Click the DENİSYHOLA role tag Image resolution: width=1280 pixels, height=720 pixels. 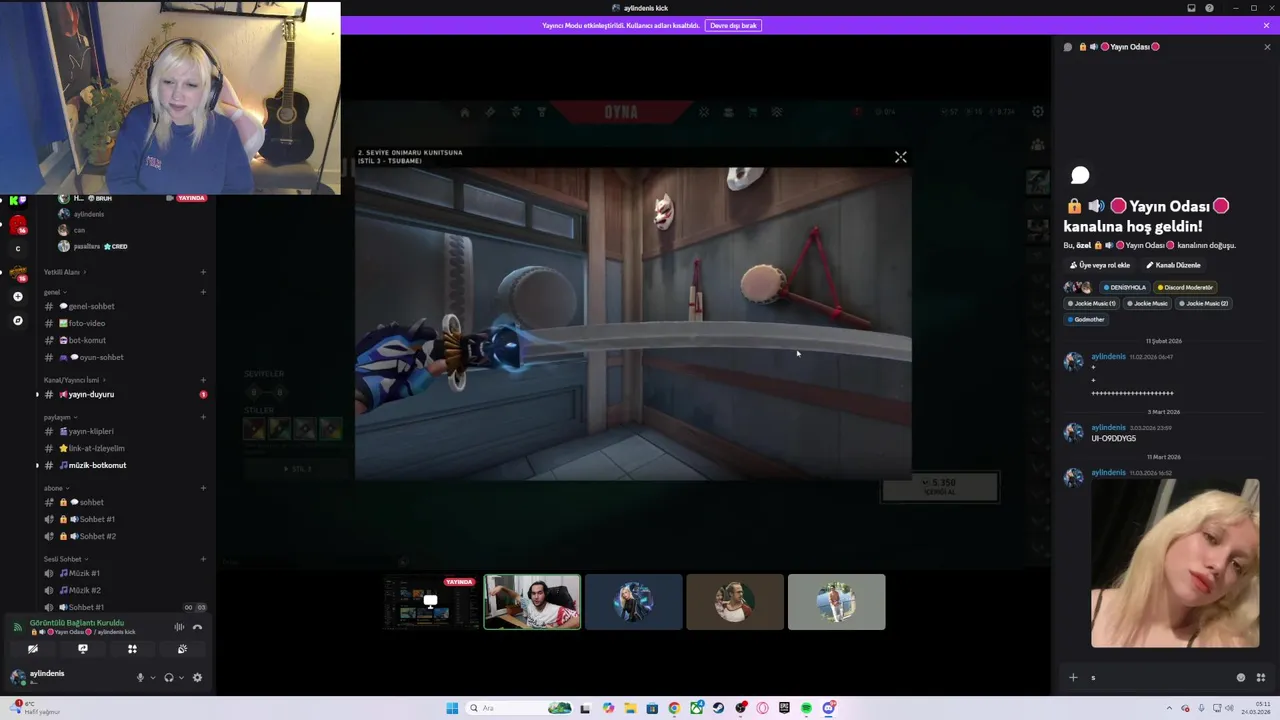[1124, 287]
